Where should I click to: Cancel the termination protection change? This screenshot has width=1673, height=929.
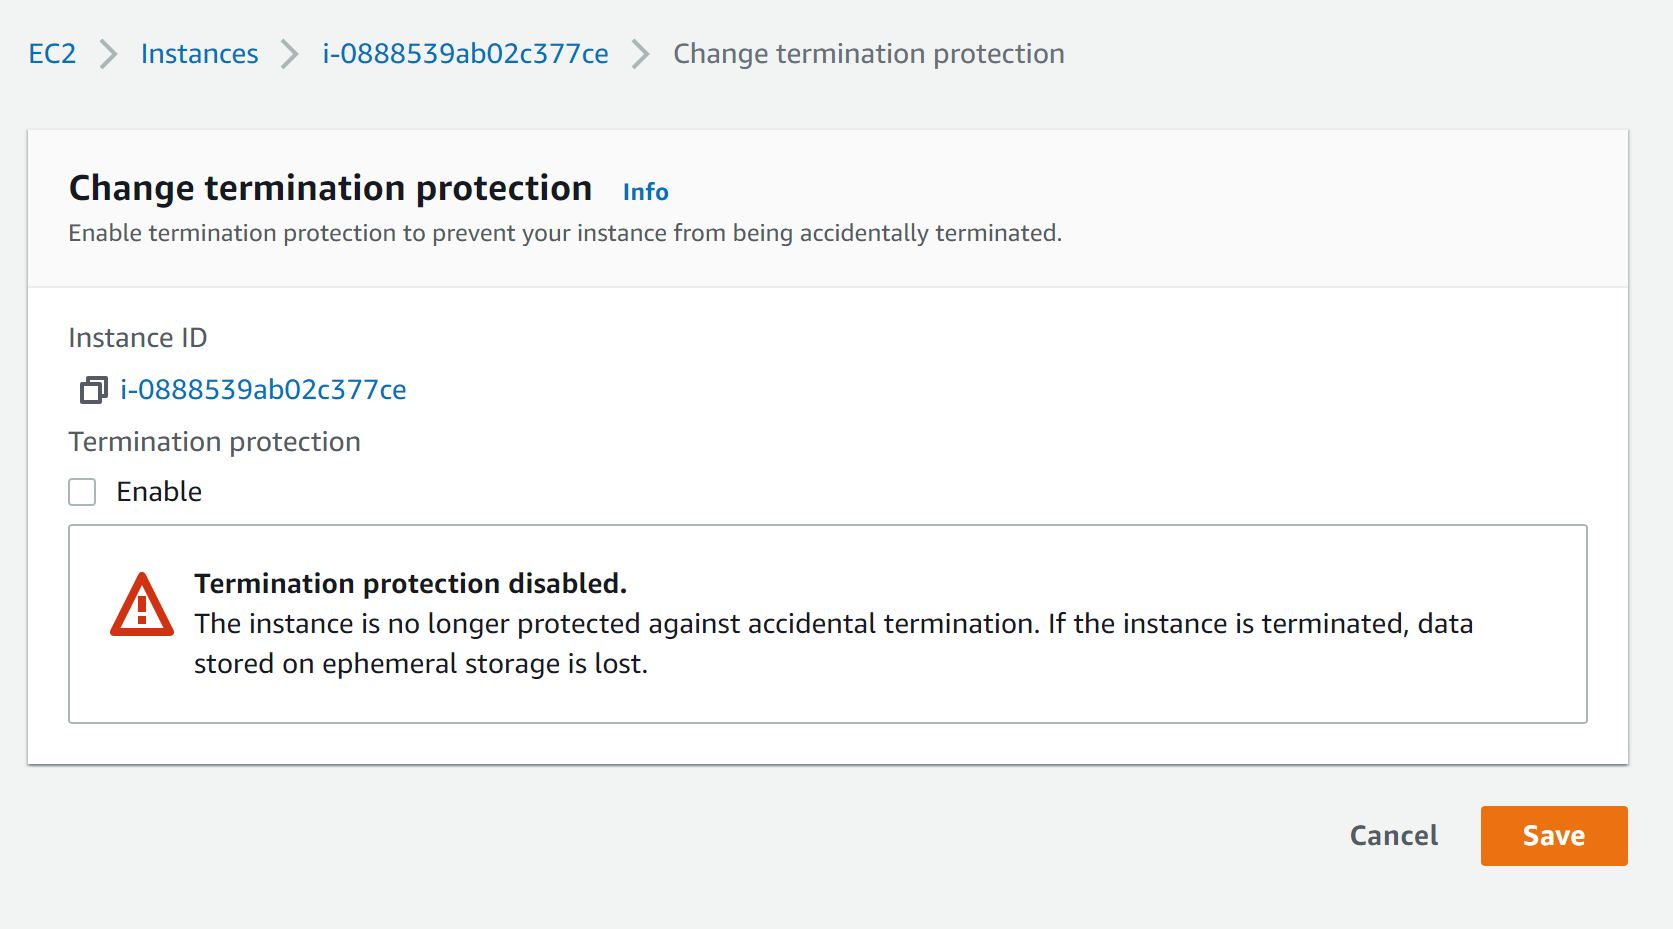(x=1394, y=836)
